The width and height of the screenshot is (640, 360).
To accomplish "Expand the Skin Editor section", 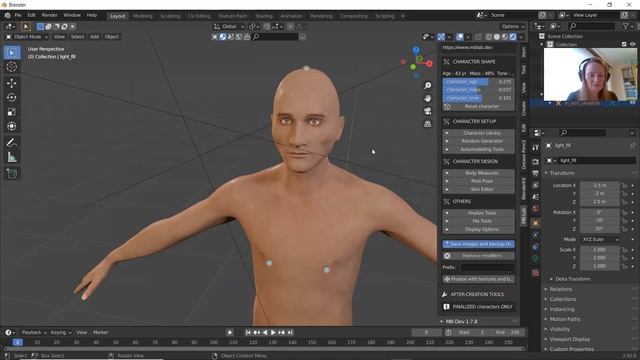I will [478, 189].
